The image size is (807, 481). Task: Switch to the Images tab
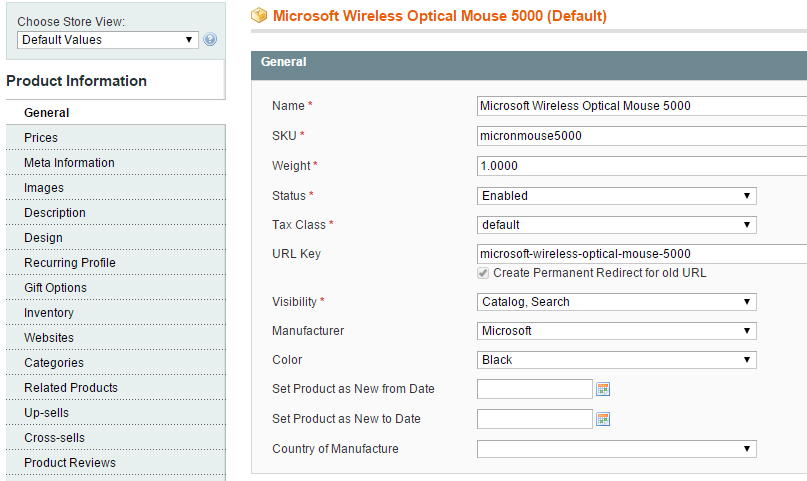(116, 188)
